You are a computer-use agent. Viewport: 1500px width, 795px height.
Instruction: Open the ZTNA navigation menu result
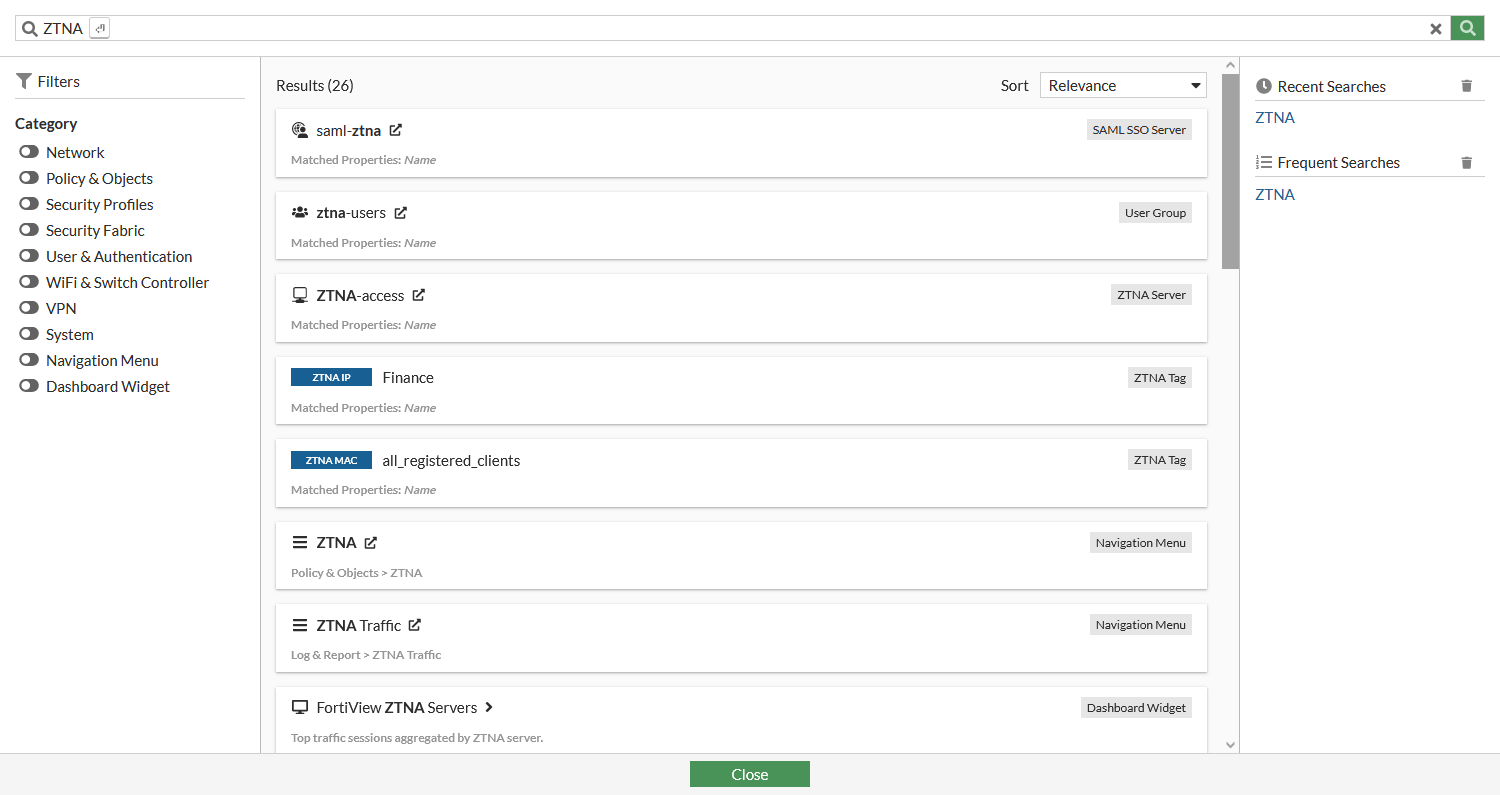(336, 543)
